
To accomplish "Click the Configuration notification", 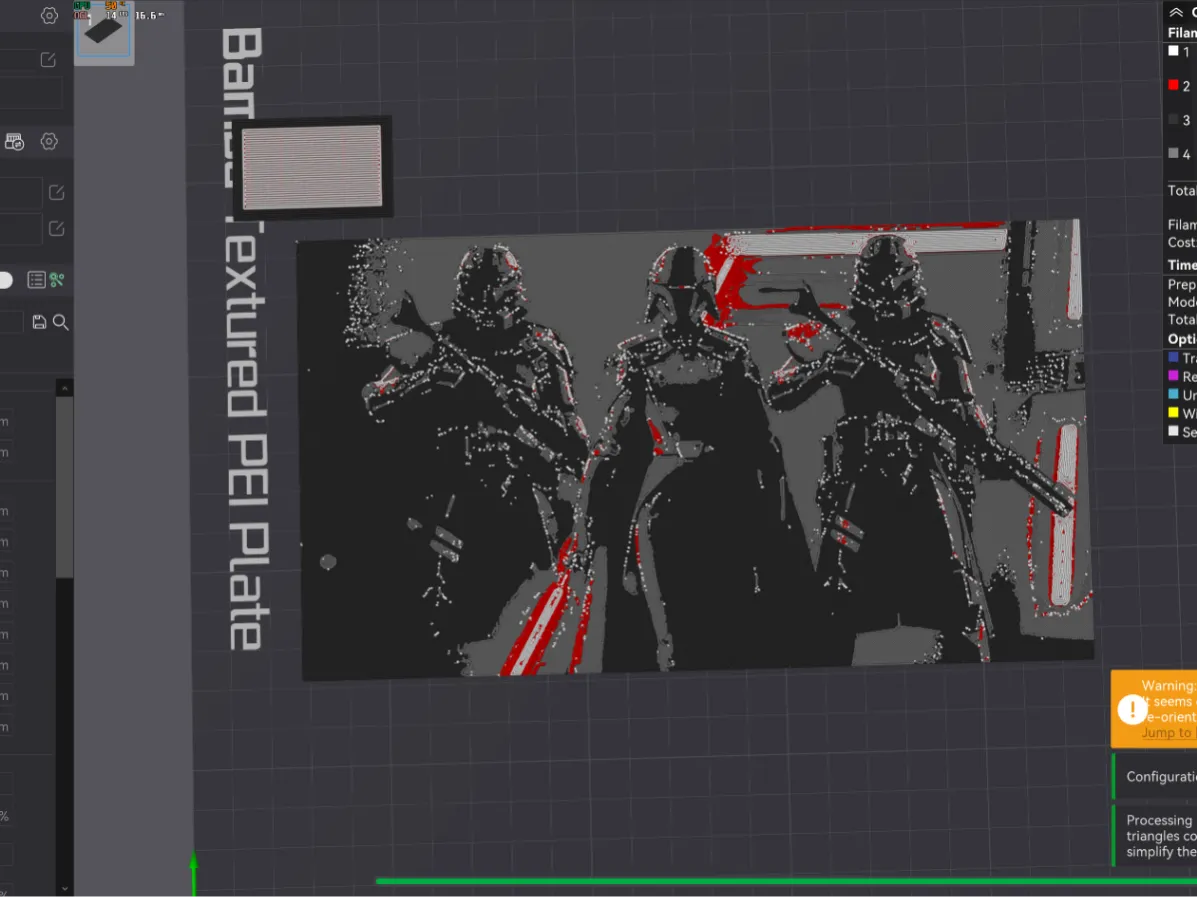I will pos(1154,777).
